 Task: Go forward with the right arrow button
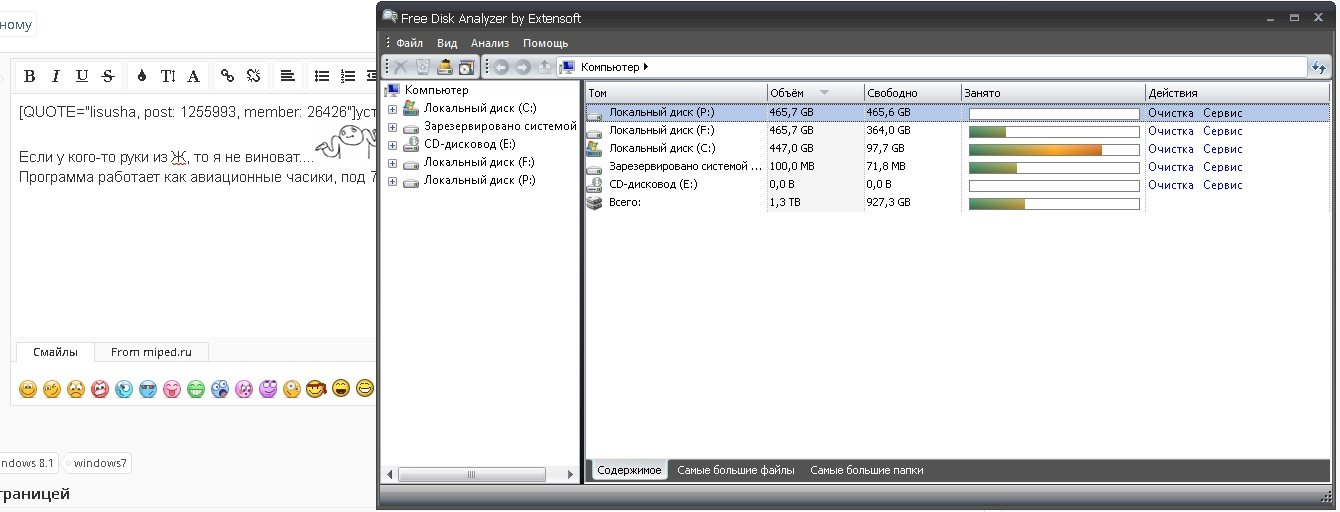point(522,67)
